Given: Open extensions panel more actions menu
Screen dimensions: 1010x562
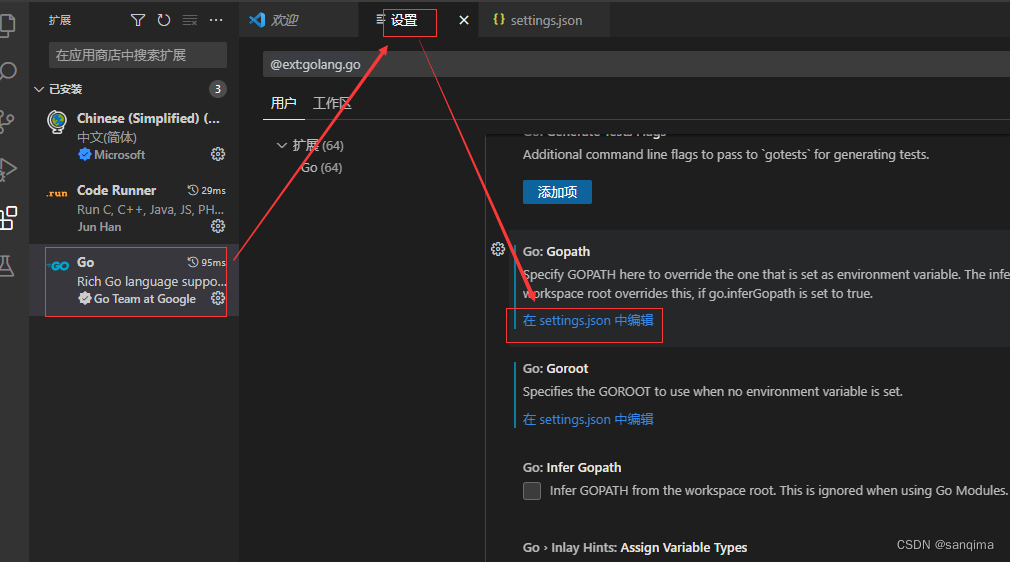Looking at the screenshot, I should (x=216, y=21).
